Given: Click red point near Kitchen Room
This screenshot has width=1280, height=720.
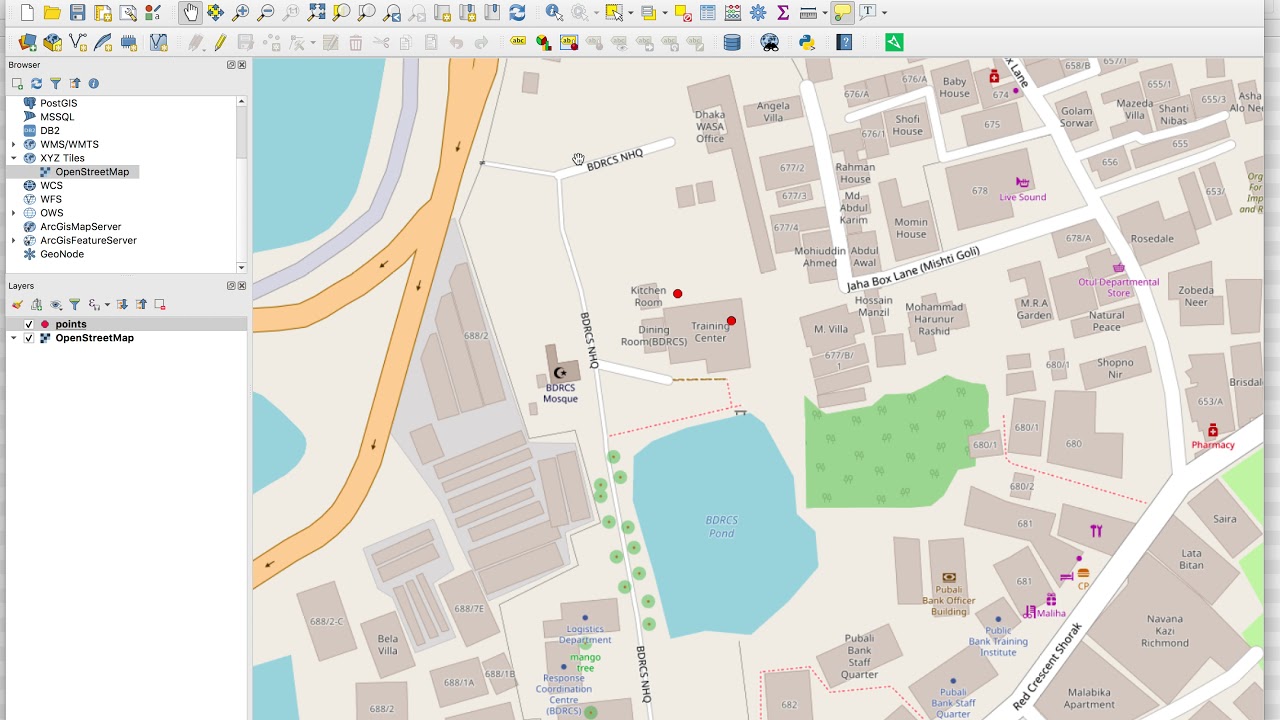Looking at the screenshot, I should click(678, 293).
